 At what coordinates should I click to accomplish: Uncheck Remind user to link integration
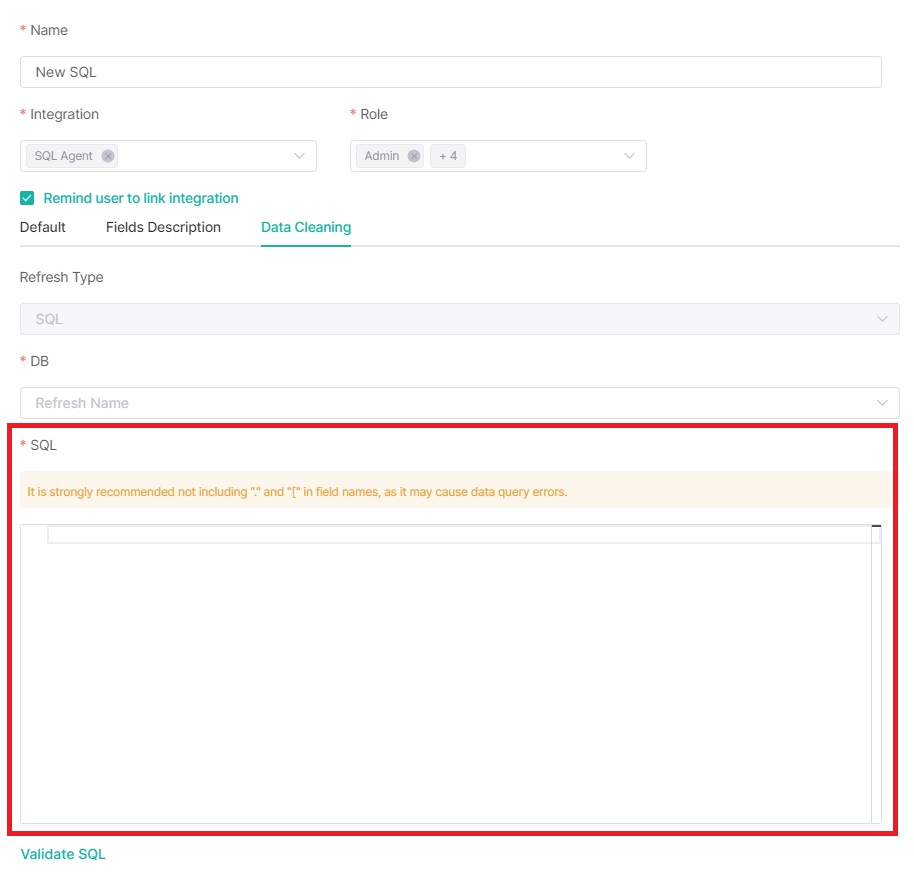27,197
